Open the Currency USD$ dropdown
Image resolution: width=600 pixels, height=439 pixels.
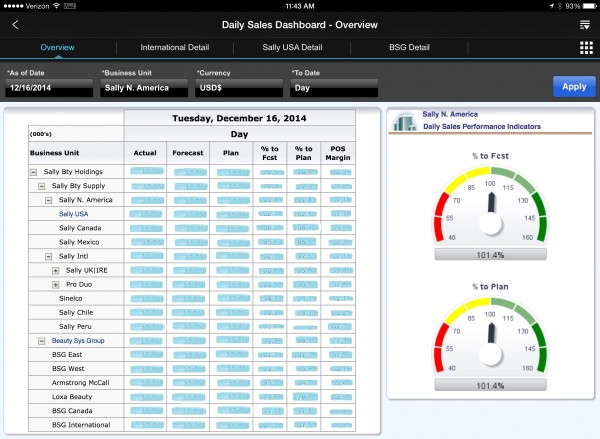[x=239, y=88]
